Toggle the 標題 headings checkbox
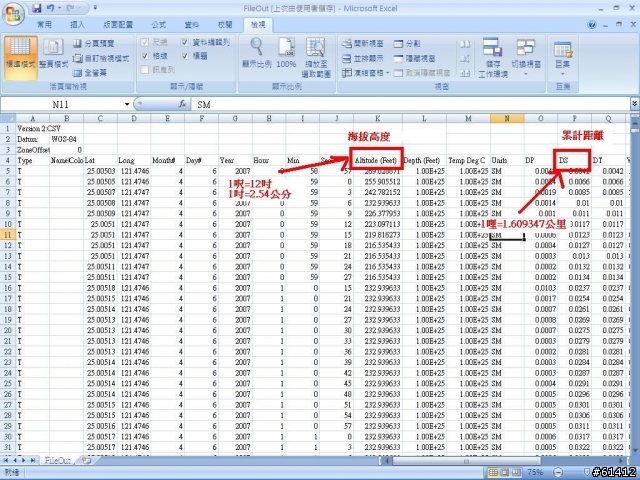This screenshot has height=480, width=640. (185, 56)
